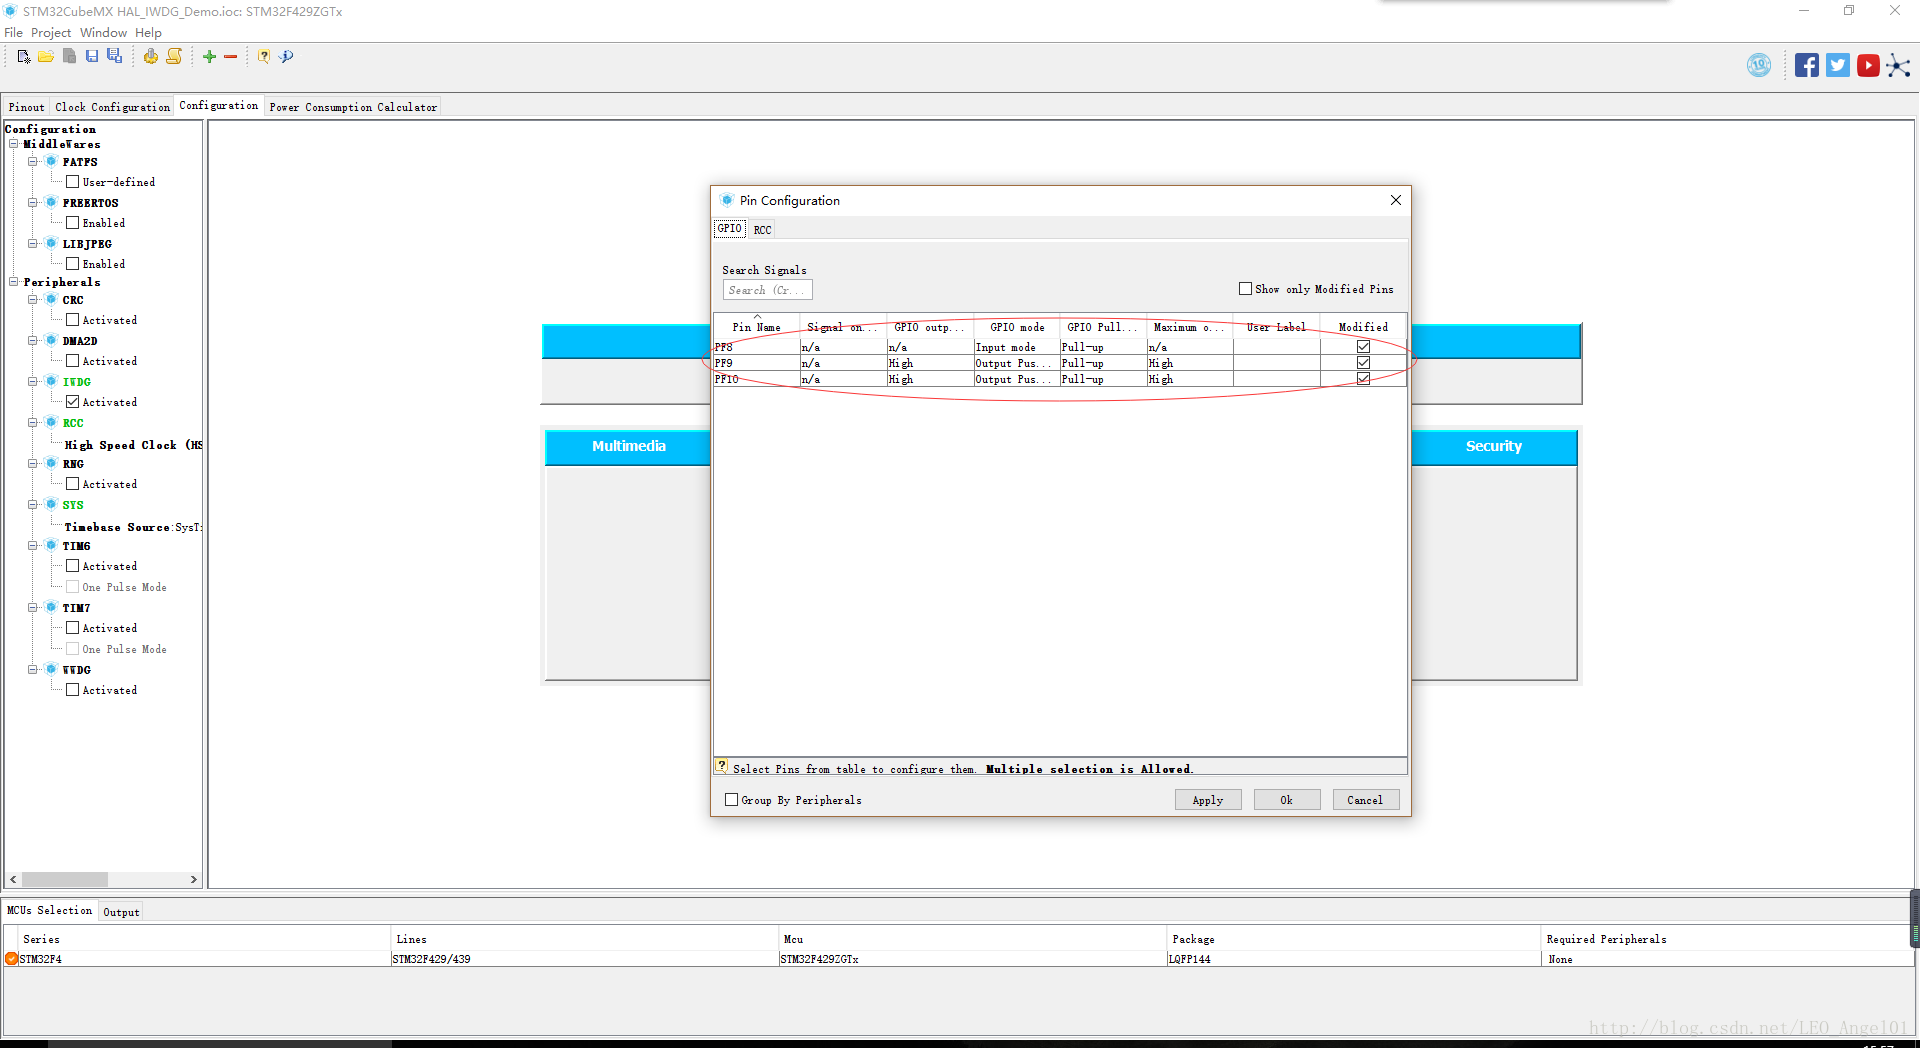The height and width of the screenshot is (1048, 1920).
Task: Open Power Consumption Calculator tab
Action: coord(353,107)
